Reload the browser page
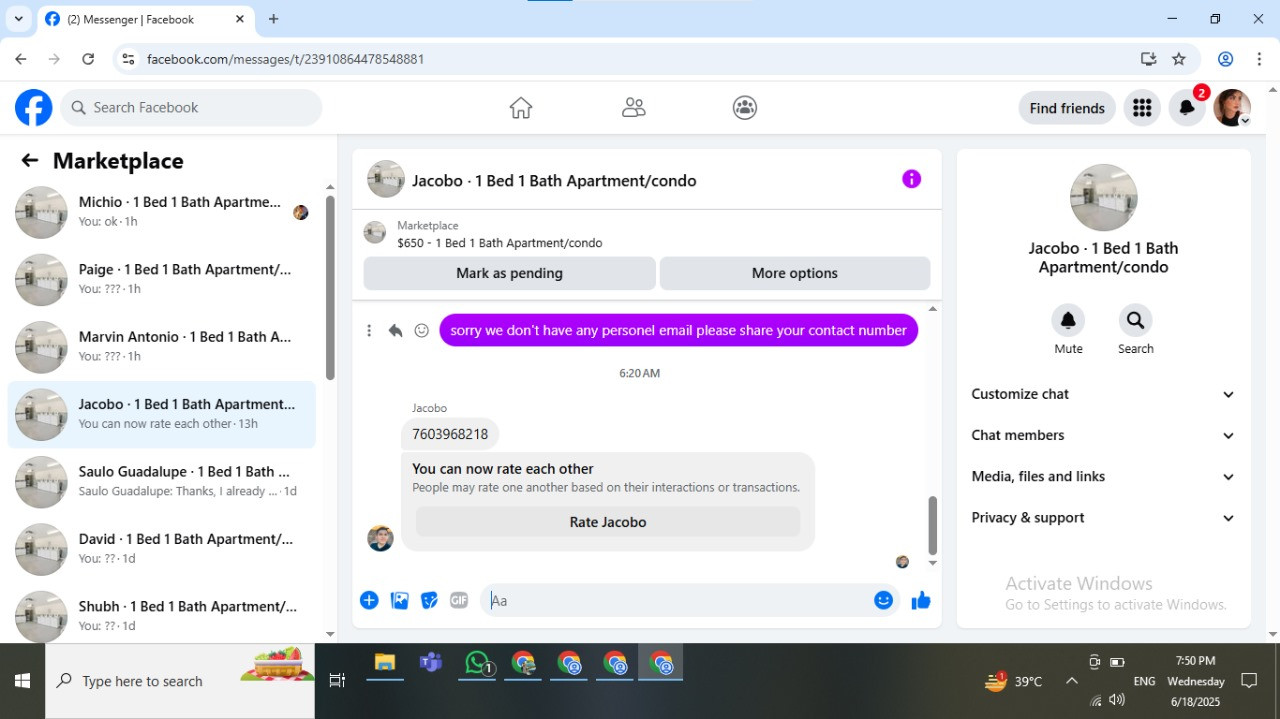Viewport: 1280px width, 719px height. pos(88,59)
